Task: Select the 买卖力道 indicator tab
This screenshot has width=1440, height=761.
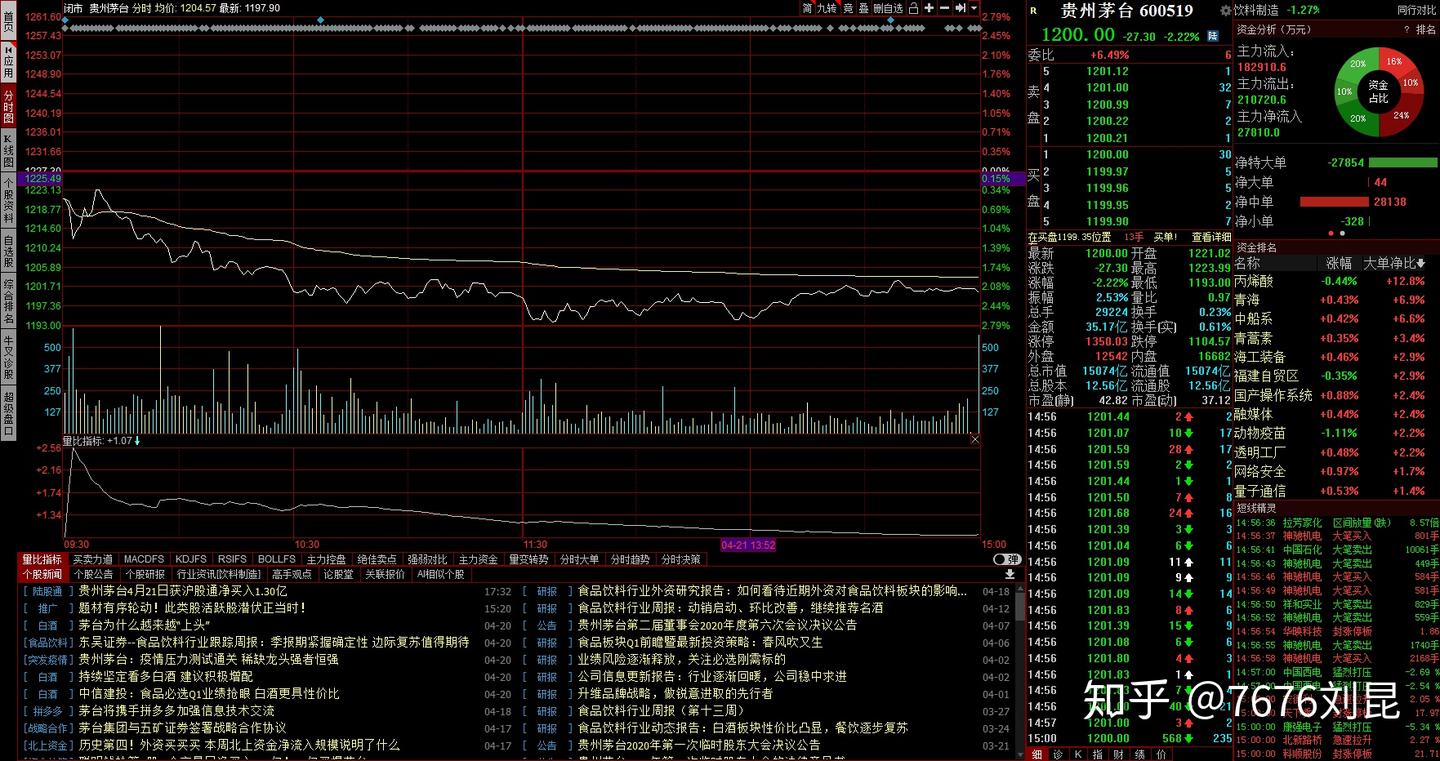Action: coord(93,559)
